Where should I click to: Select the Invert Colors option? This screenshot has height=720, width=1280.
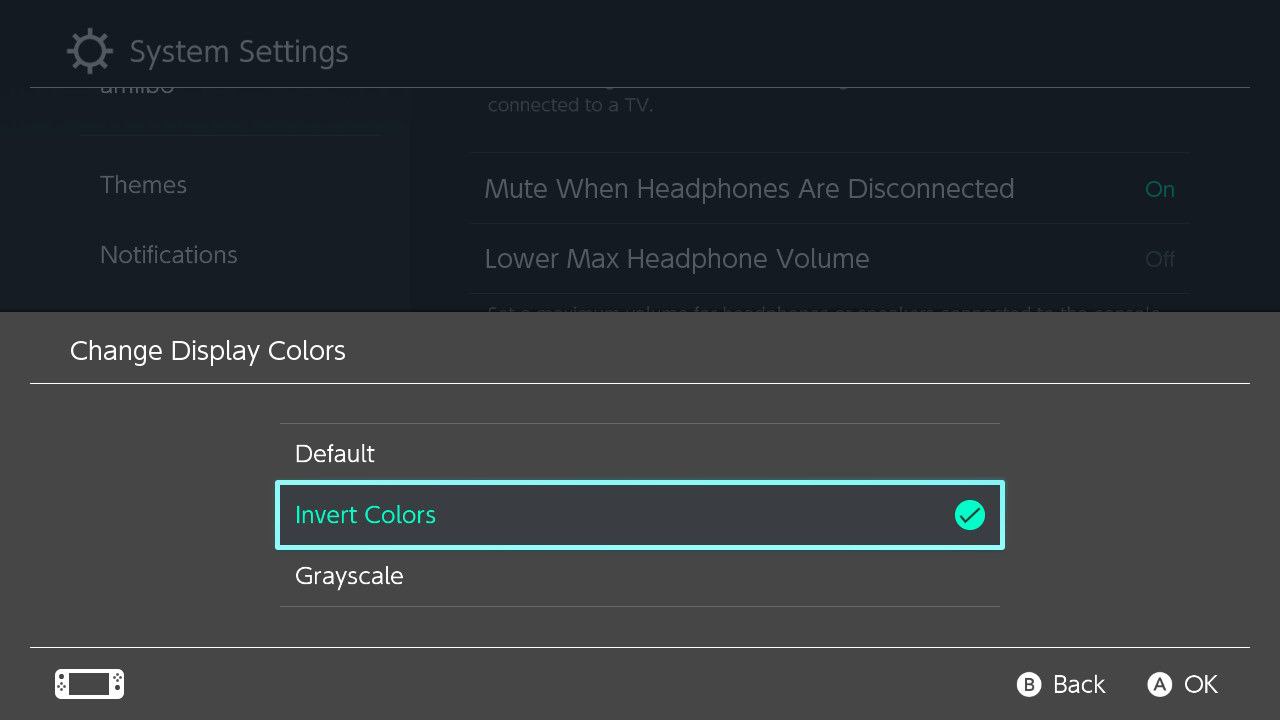(365, 515)
